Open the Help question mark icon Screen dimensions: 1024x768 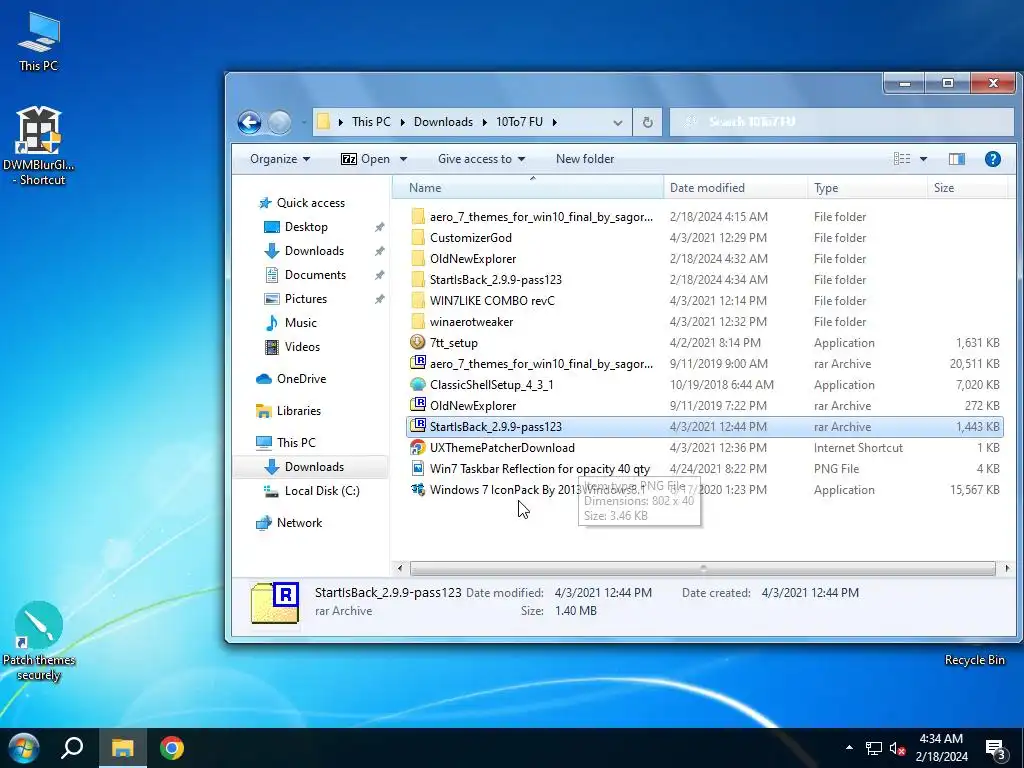coord(992,159)
